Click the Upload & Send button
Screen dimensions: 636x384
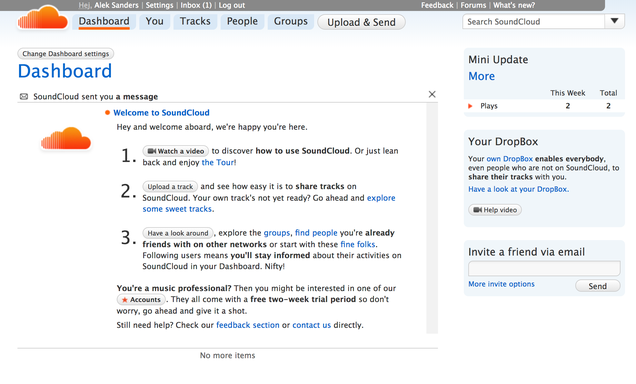361,22
